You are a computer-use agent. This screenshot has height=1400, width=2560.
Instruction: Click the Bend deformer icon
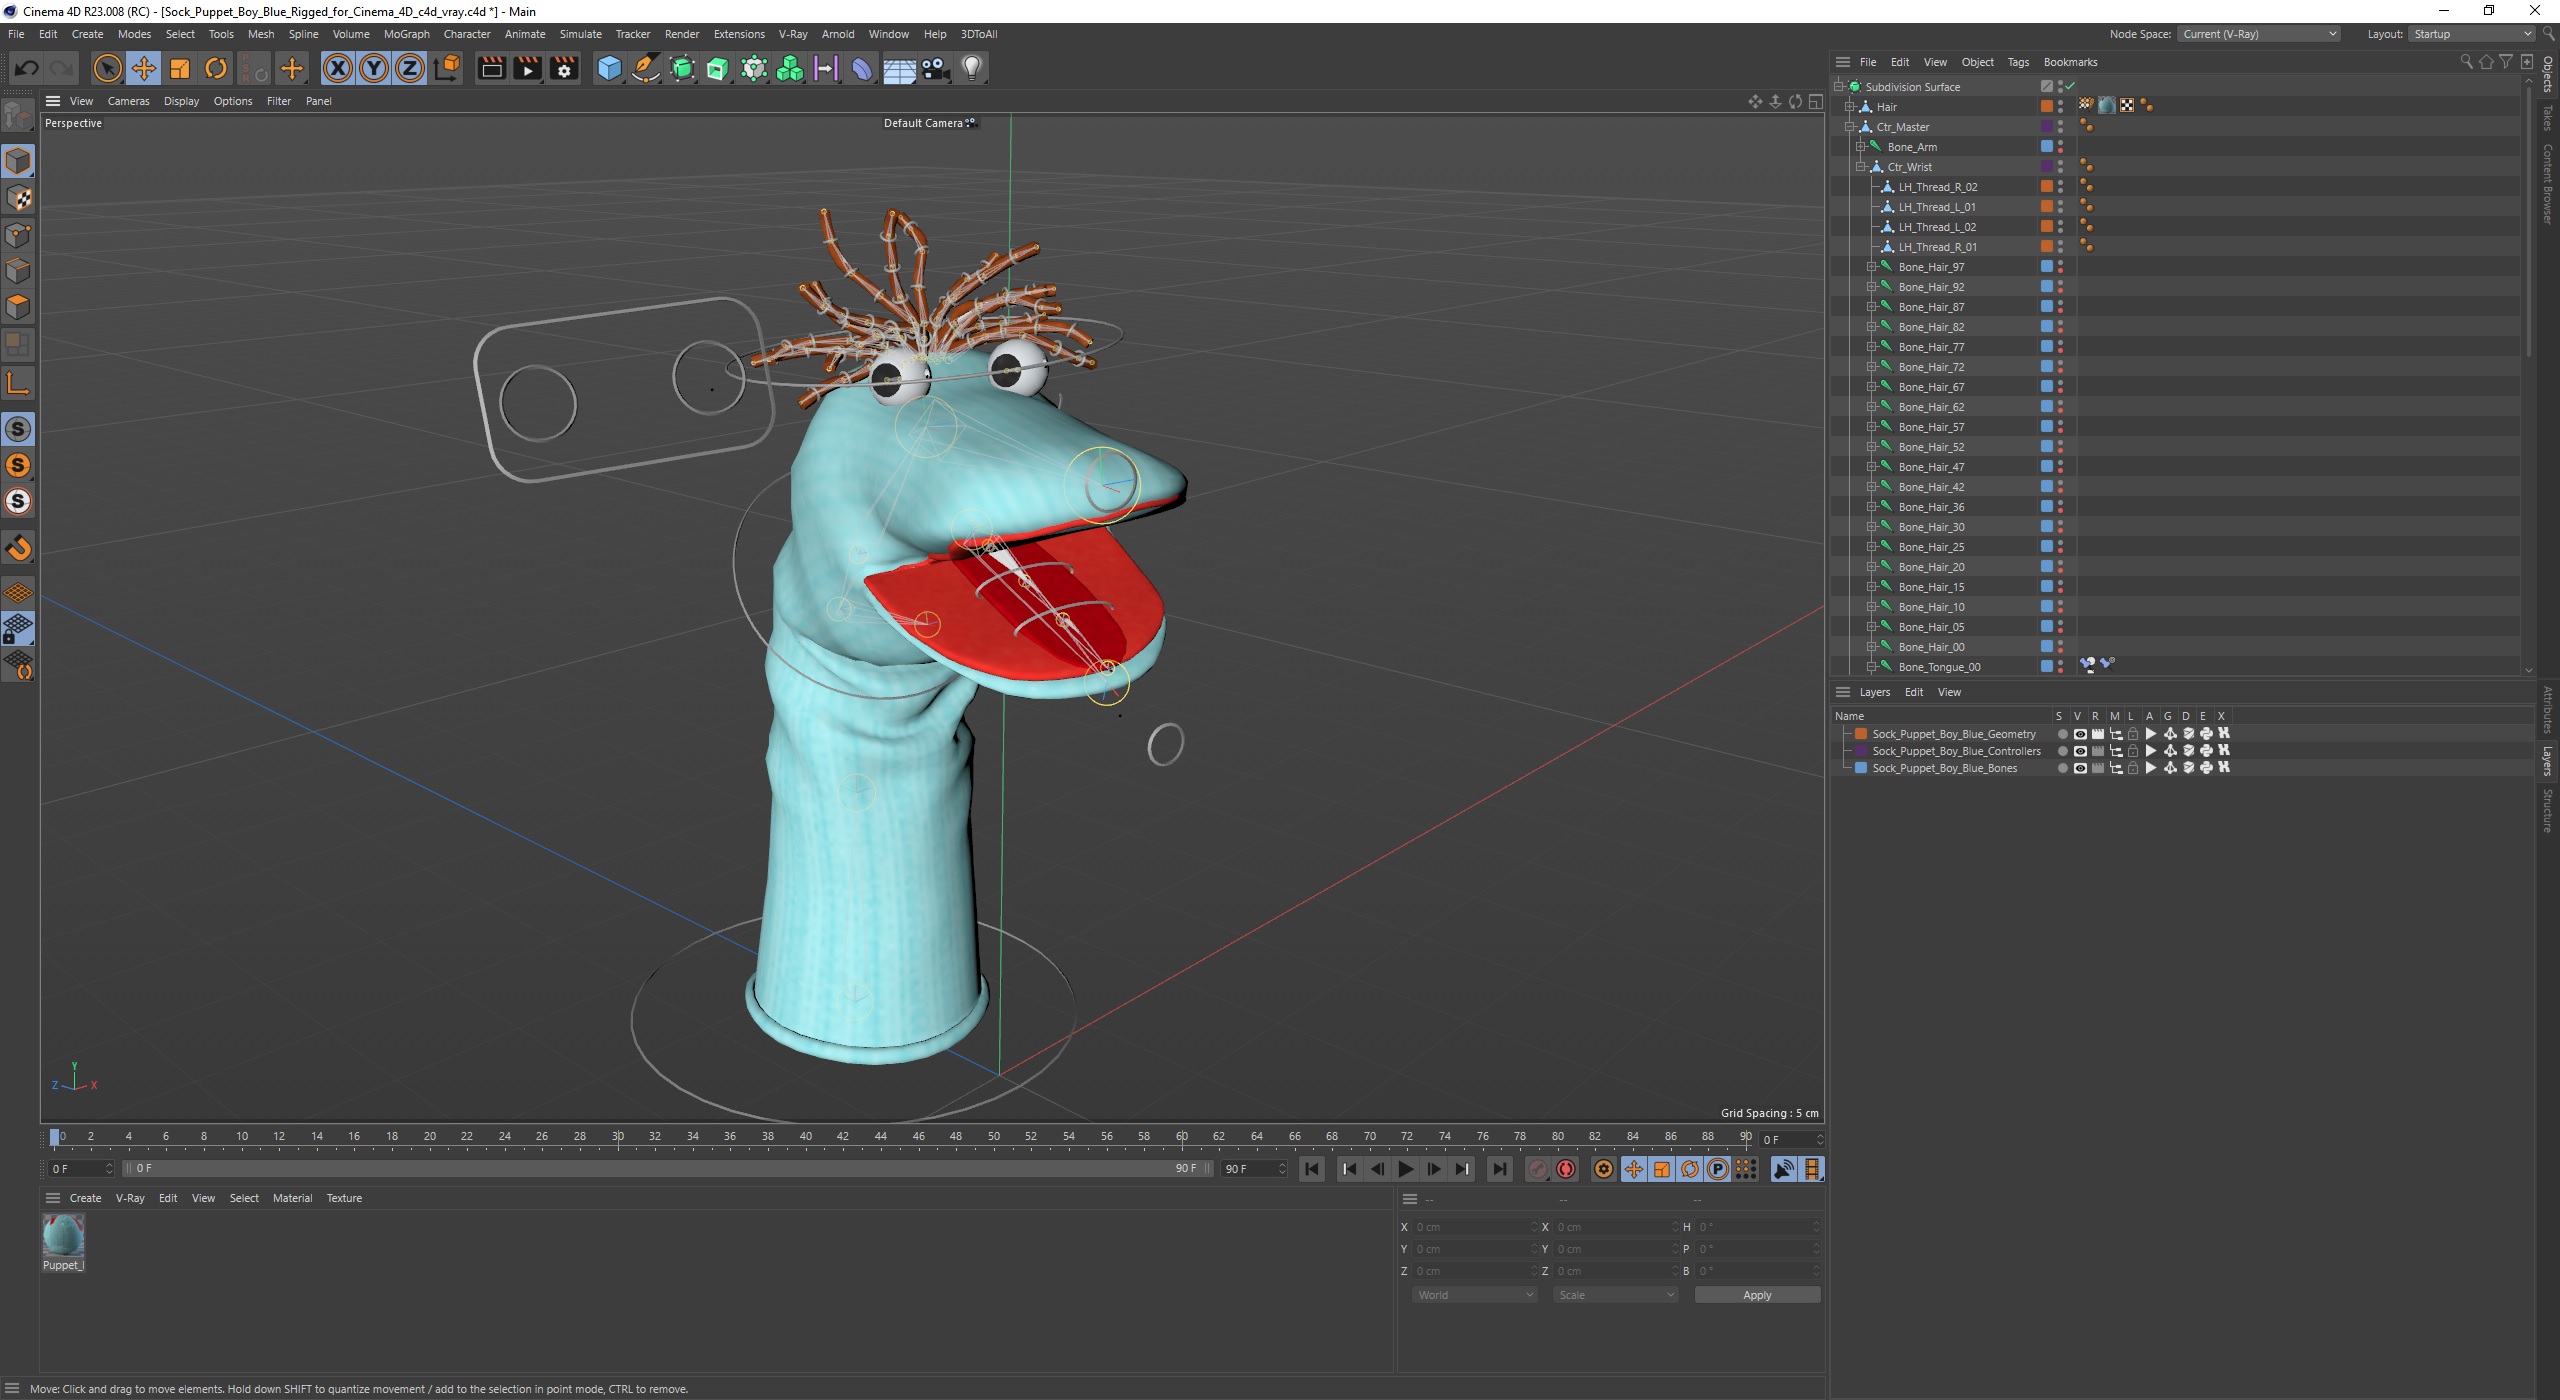[862, 68]
